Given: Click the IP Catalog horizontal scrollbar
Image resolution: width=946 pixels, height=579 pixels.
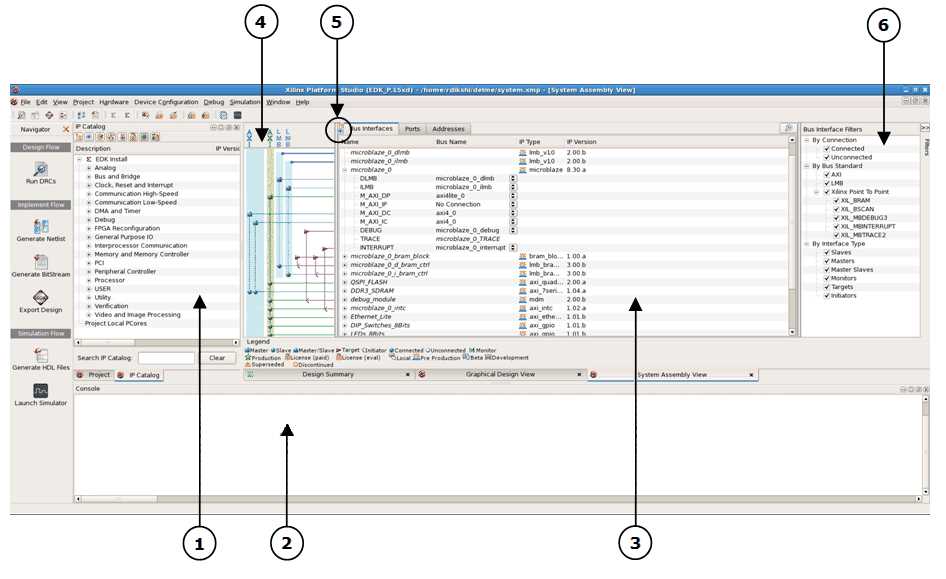Looking at the screenshot, I should (x=156, y=343).
